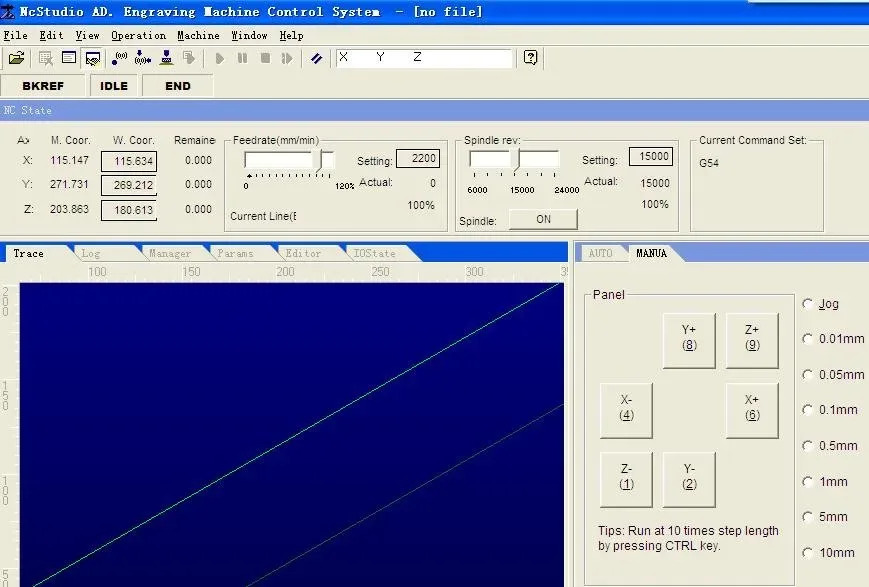Click the feedrate Setting value box 2200
The width and height of the screenshot is (869, 587).
point(418,159)
